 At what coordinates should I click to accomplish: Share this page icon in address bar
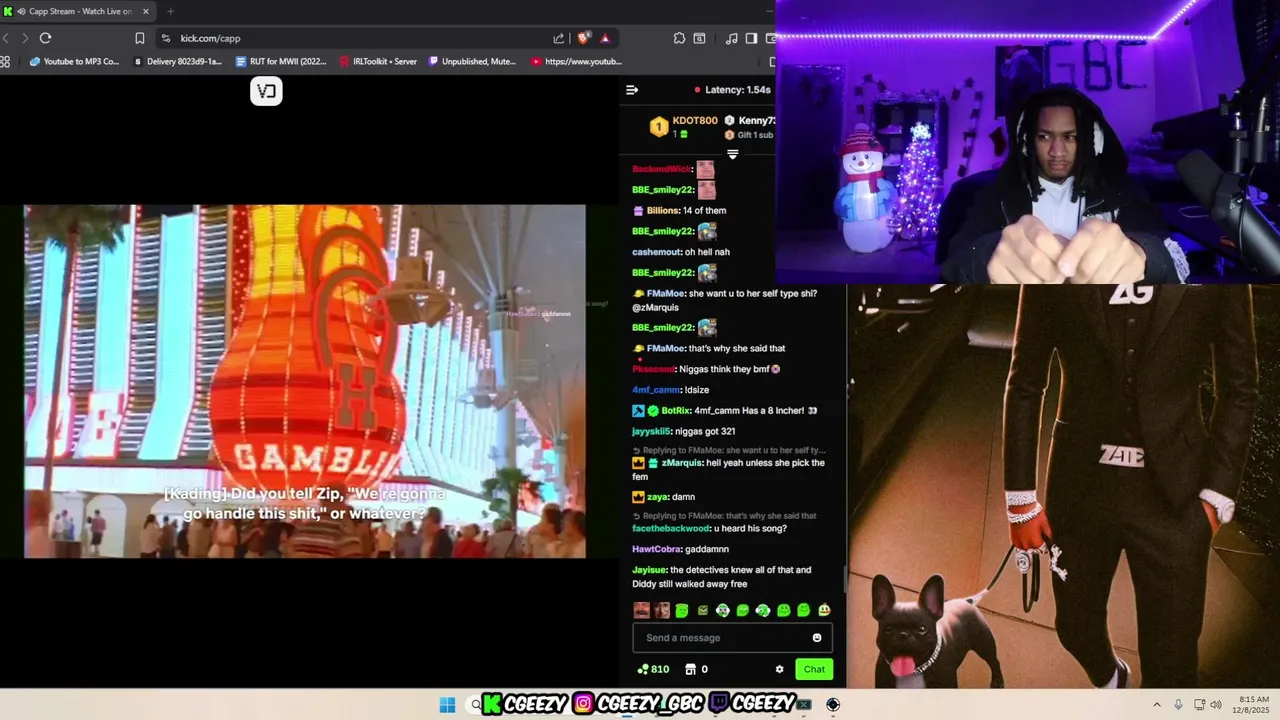point(558,38)
